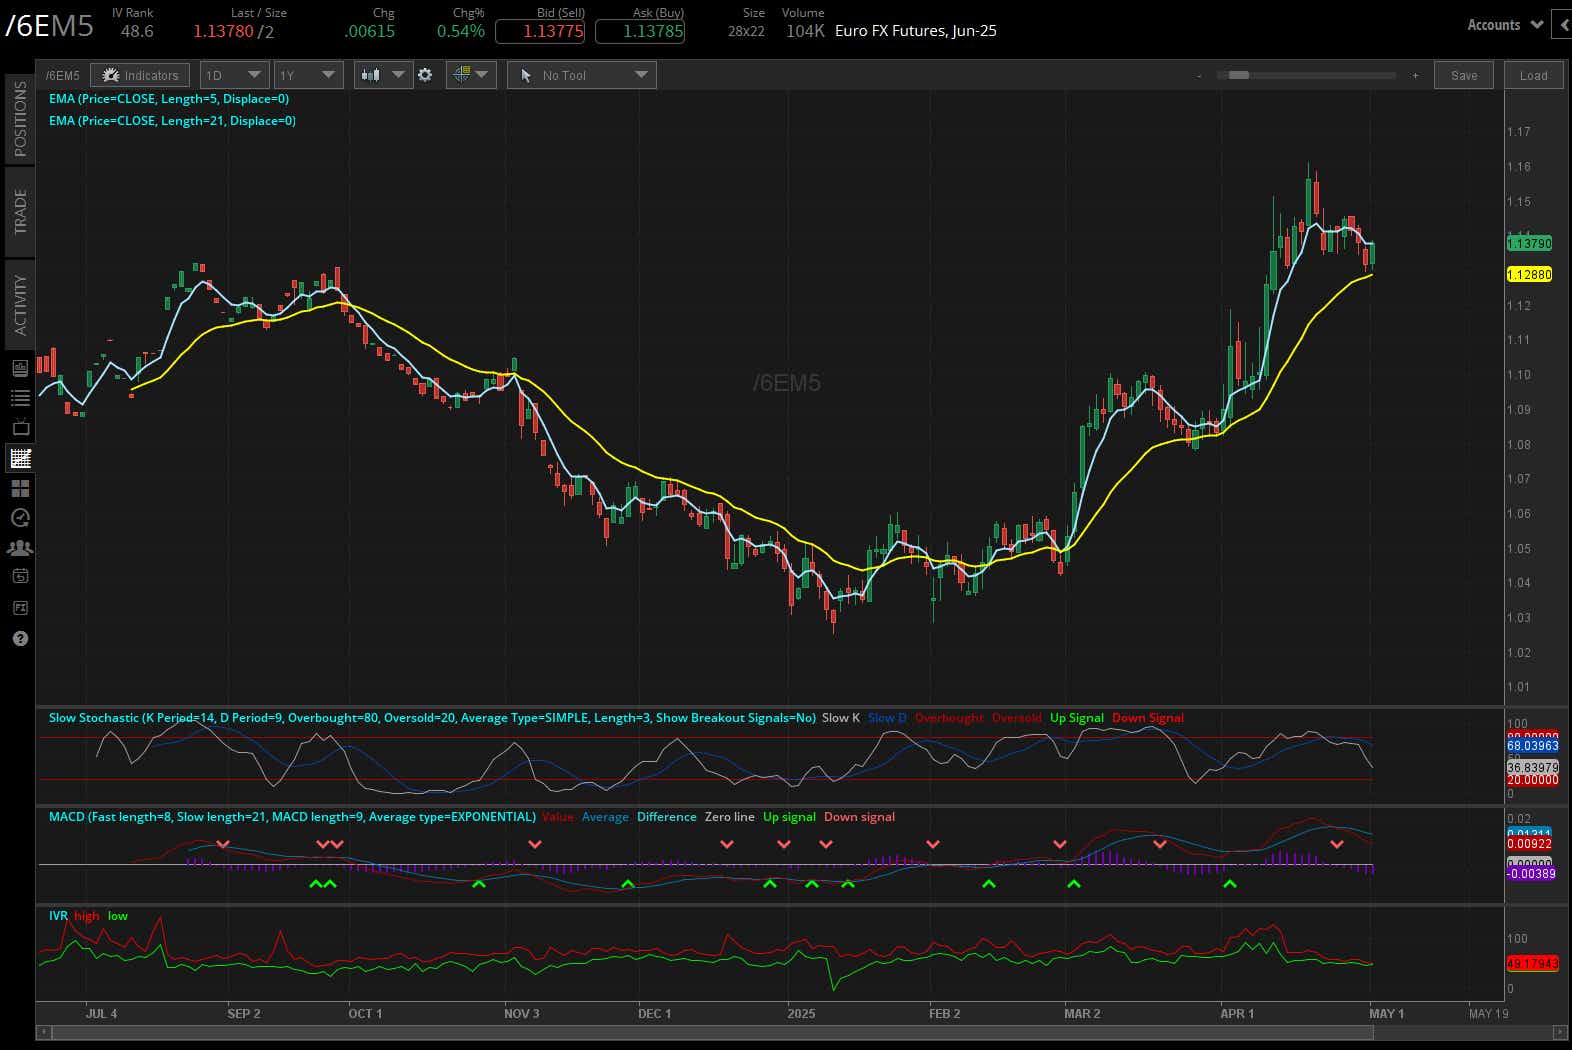The height and width of the screenshot is (1050, 1572).
Task: Open the people community icon
Action: pos(20,547)
